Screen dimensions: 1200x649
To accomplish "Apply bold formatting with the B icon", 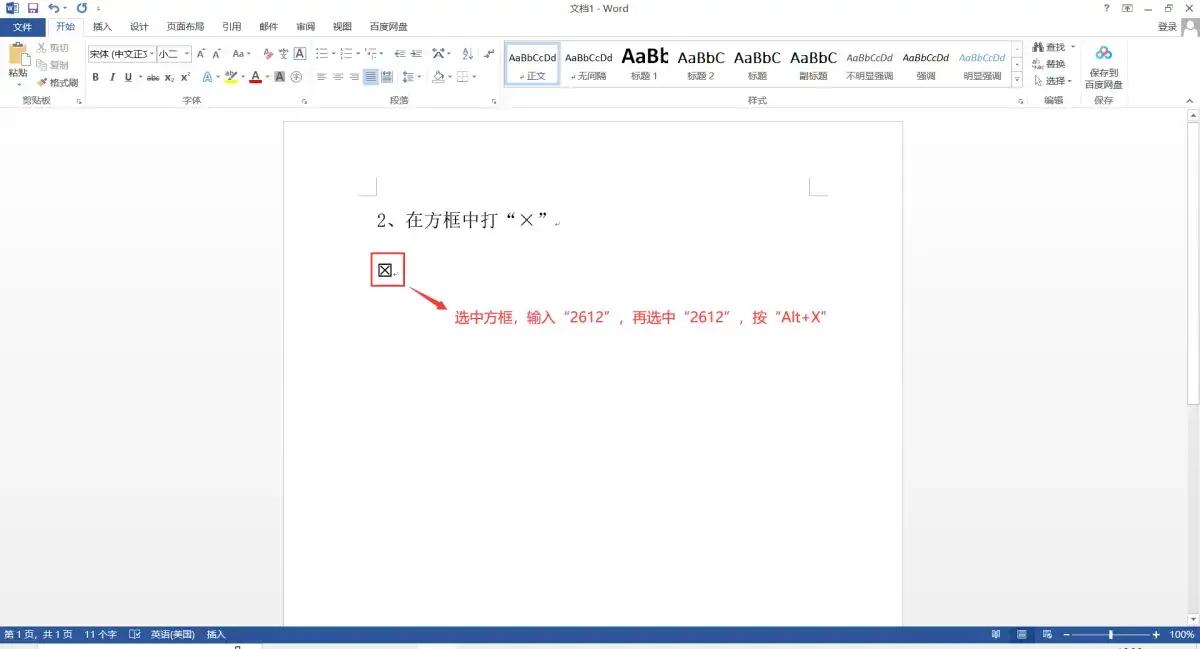I will [95, 75].
